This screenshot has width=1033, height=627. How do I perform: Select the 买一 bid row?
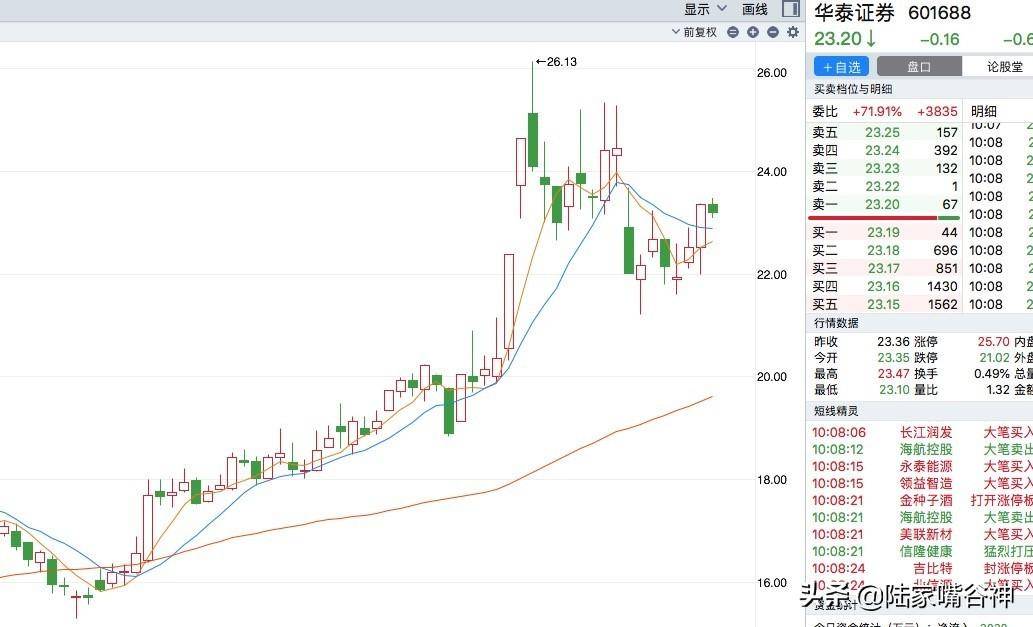click(x=885, y=232)
